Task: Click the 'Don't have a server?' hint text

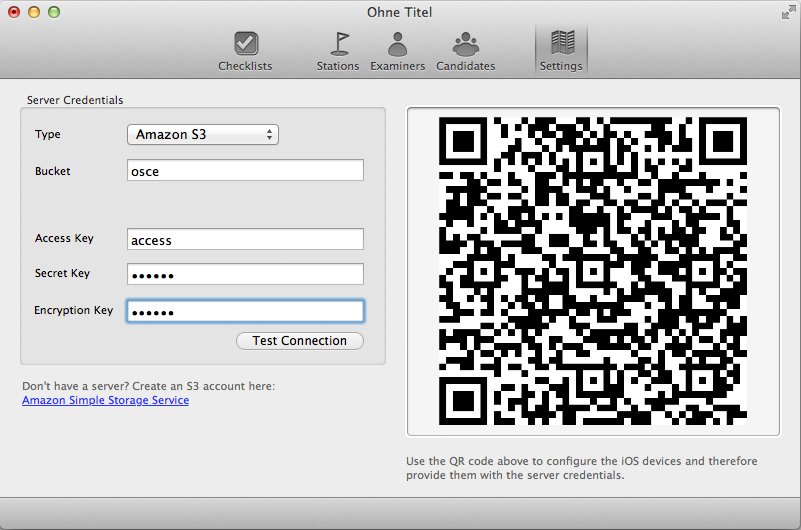Action: [x=149, y=386]
